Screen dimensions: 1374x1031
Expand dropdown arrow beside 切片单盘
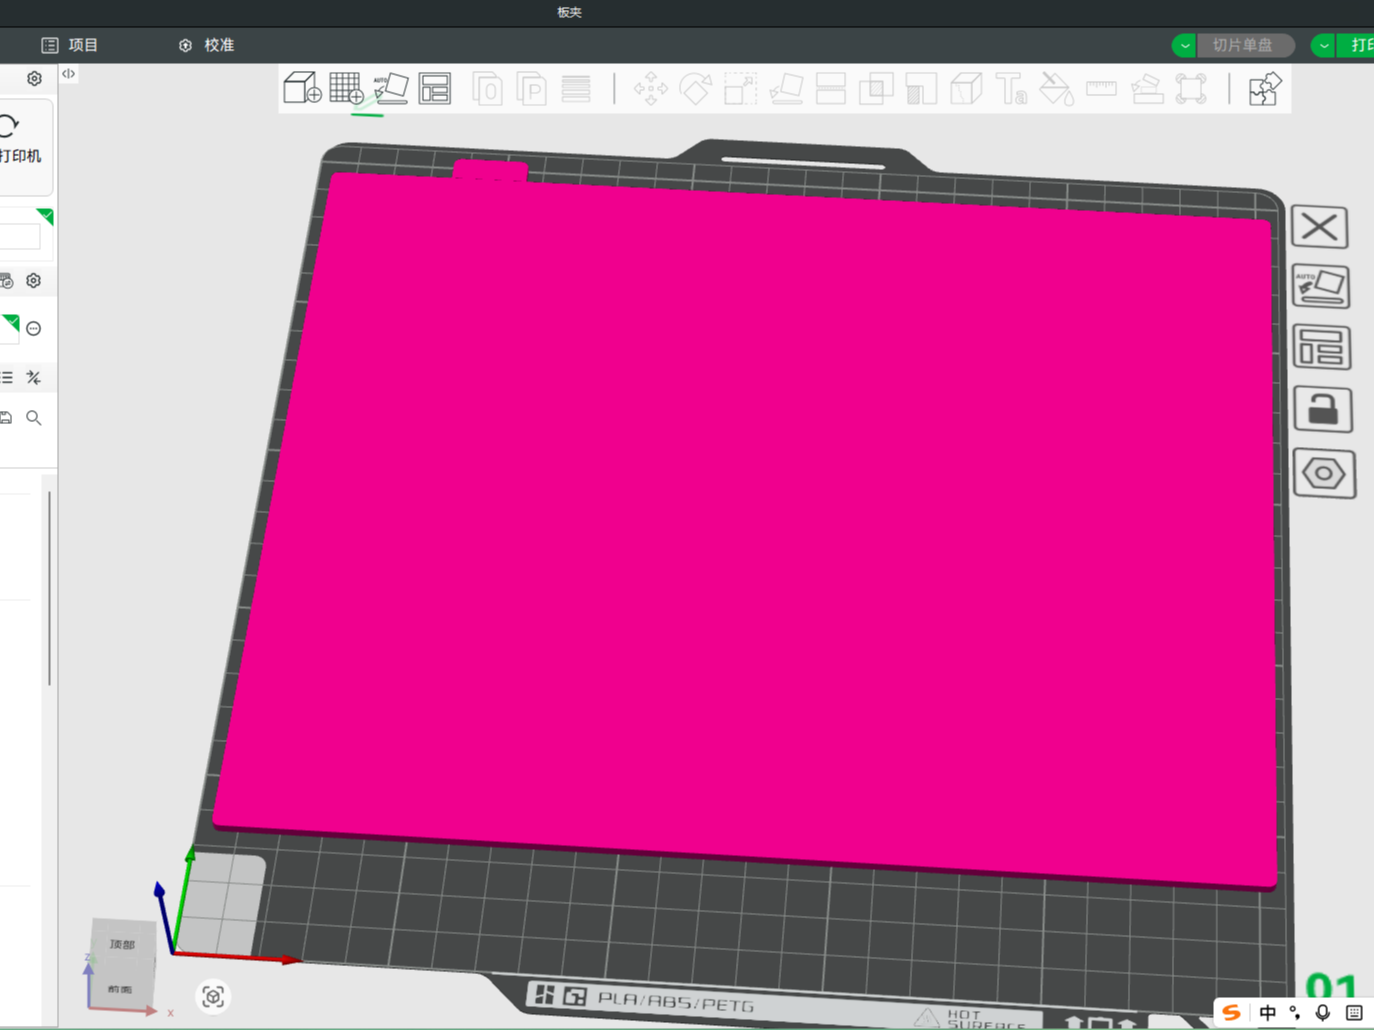point(1184,45)
